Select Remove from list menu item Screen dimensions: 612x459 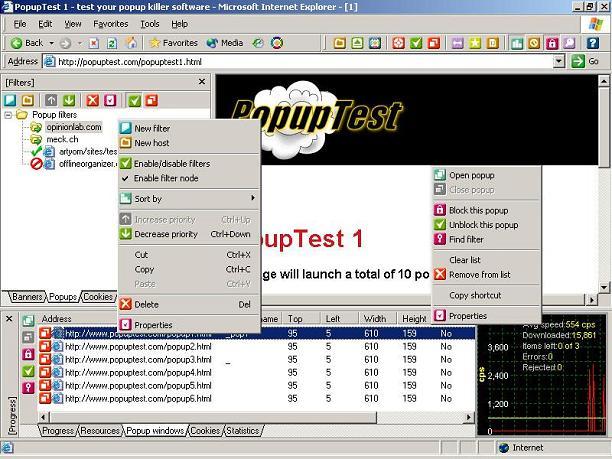click(486, 275)
